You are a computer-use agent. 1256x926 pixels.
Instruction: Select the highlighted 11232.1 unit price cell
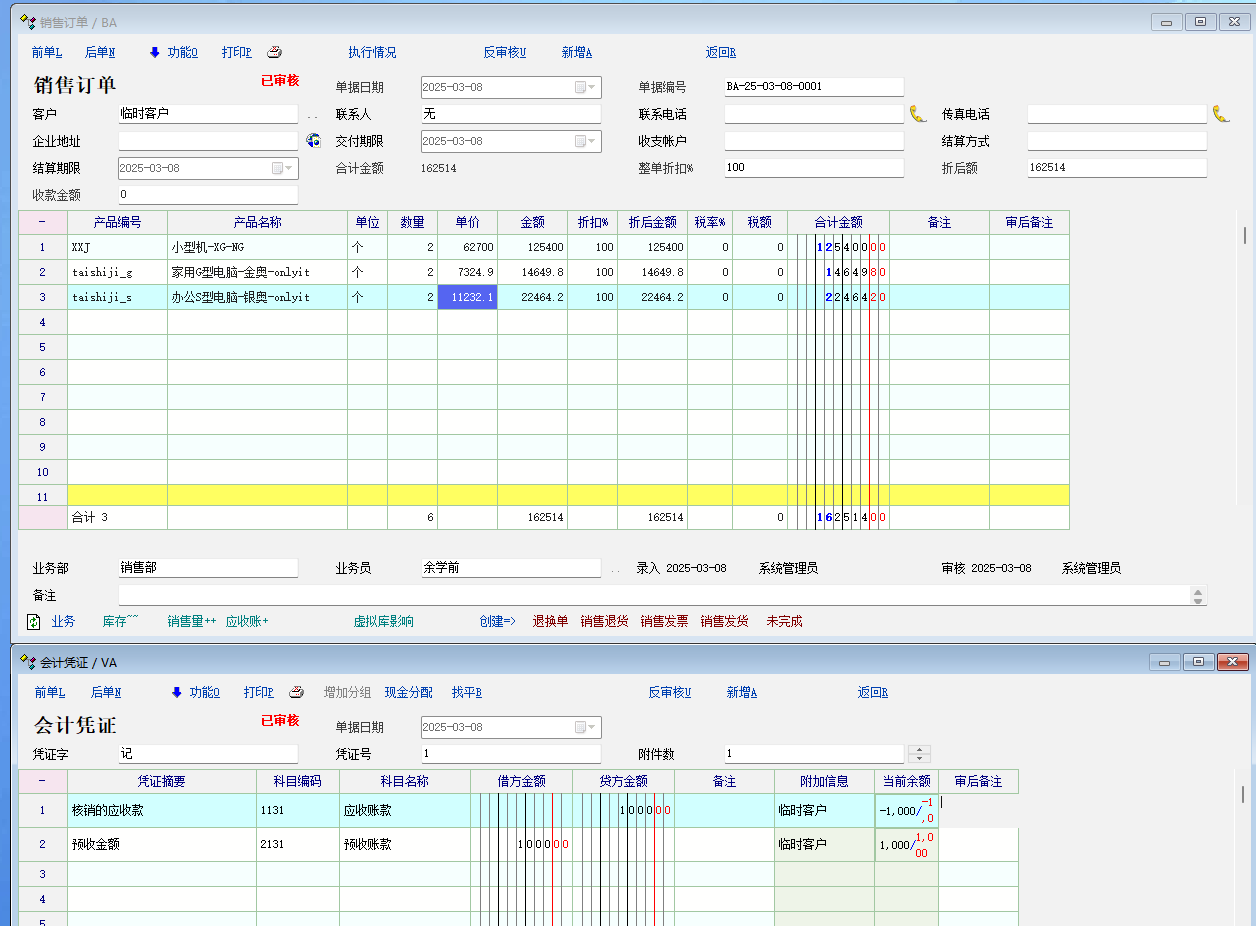(x=467, y=297)
